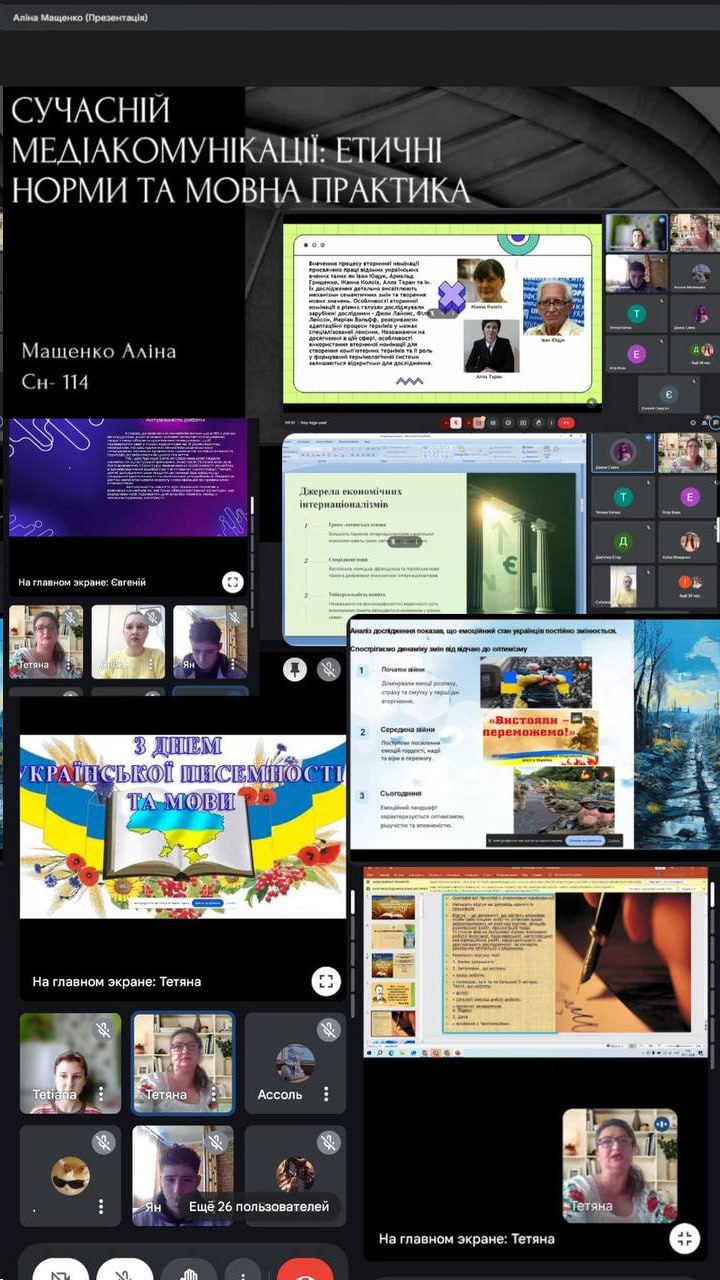
Task: Click the pin icon beside muted mic
Action: [294, 669]
